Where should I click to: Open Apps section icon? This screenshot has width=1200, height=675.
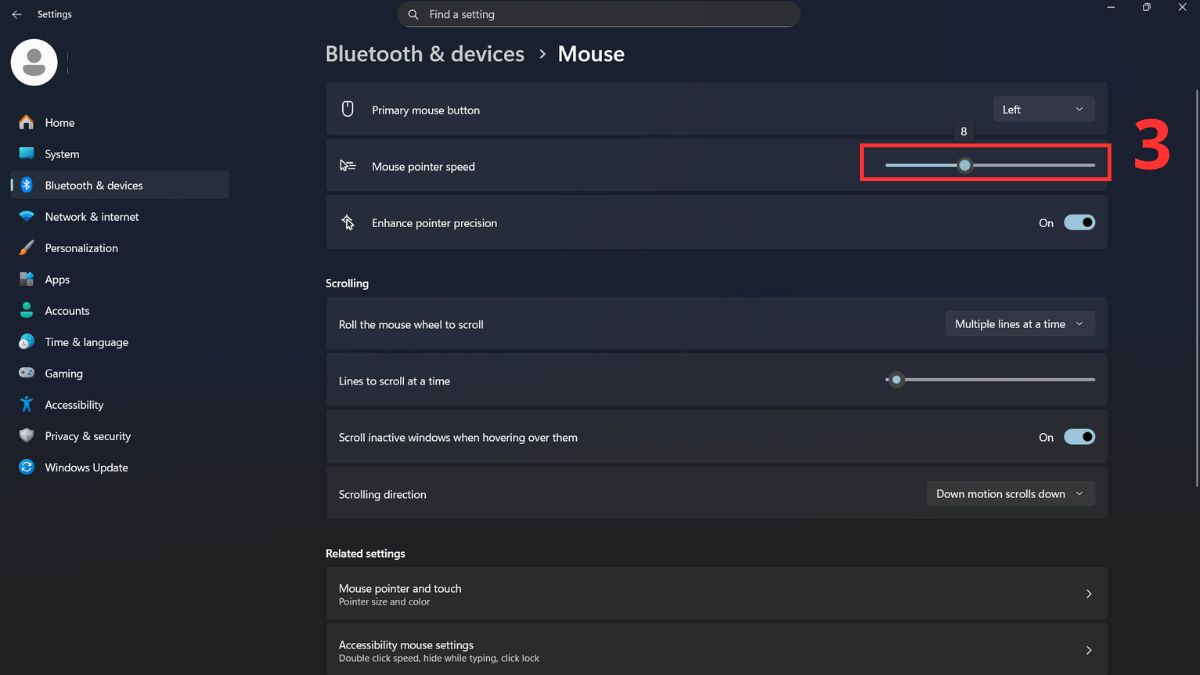pyautogui.click(x=26, y=280)
